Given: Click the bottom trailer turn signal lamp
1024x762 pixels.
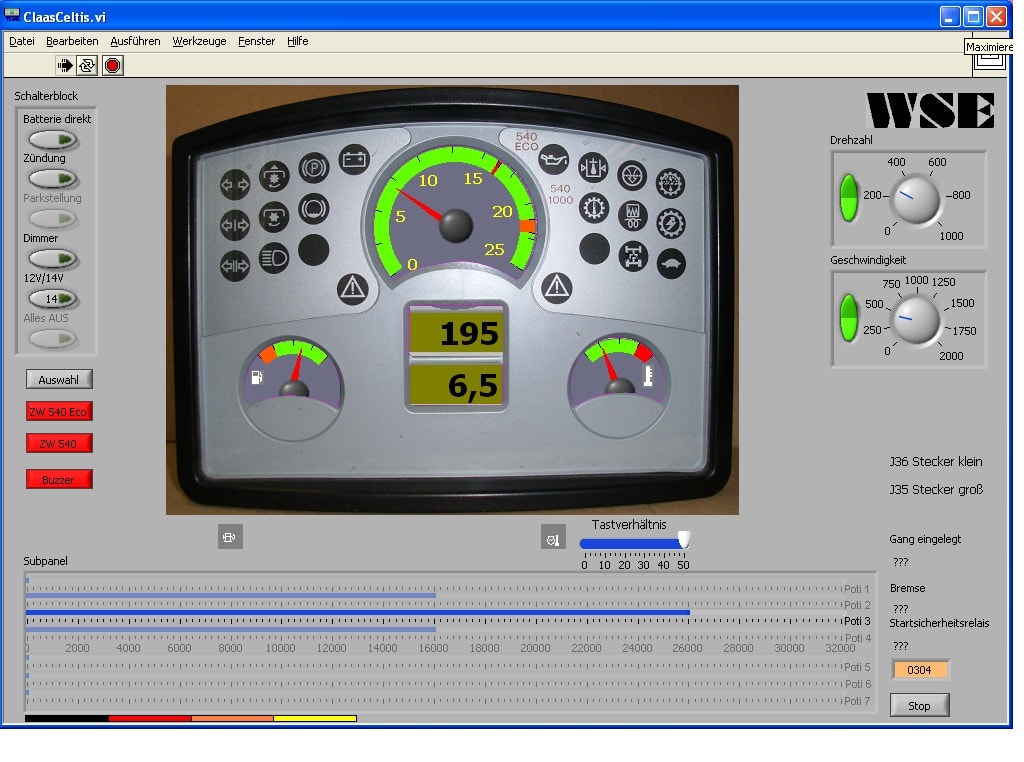Looking at the screenshot, I should (234, 266).
